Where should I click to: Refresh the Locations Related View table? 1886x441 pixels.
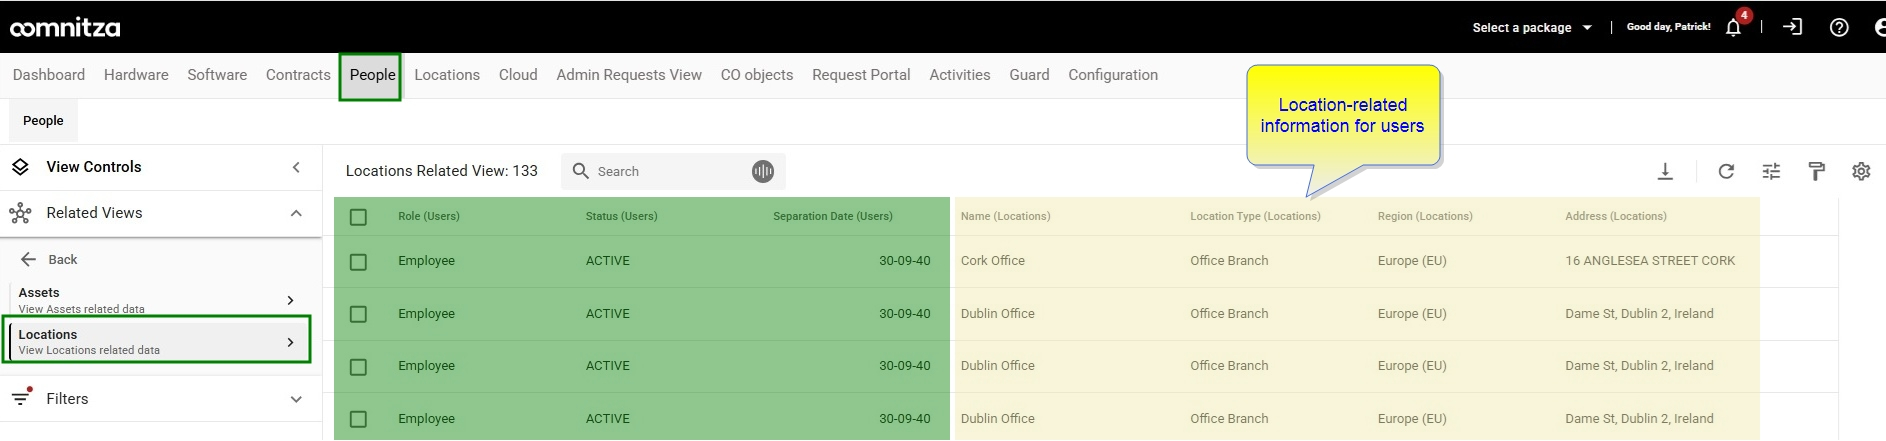click(1726, 172)
